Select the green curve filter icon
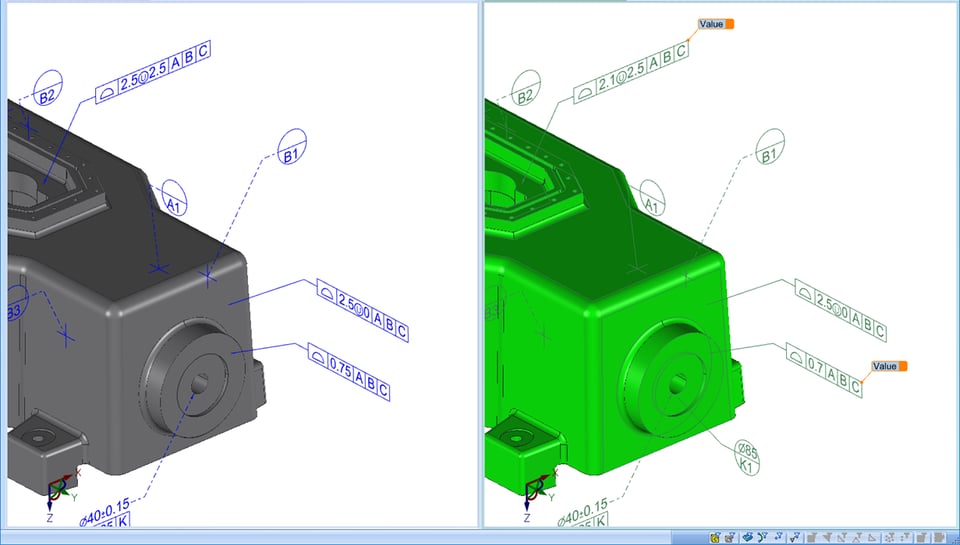The width and height of the screenshot is (960, 545). 763,538
